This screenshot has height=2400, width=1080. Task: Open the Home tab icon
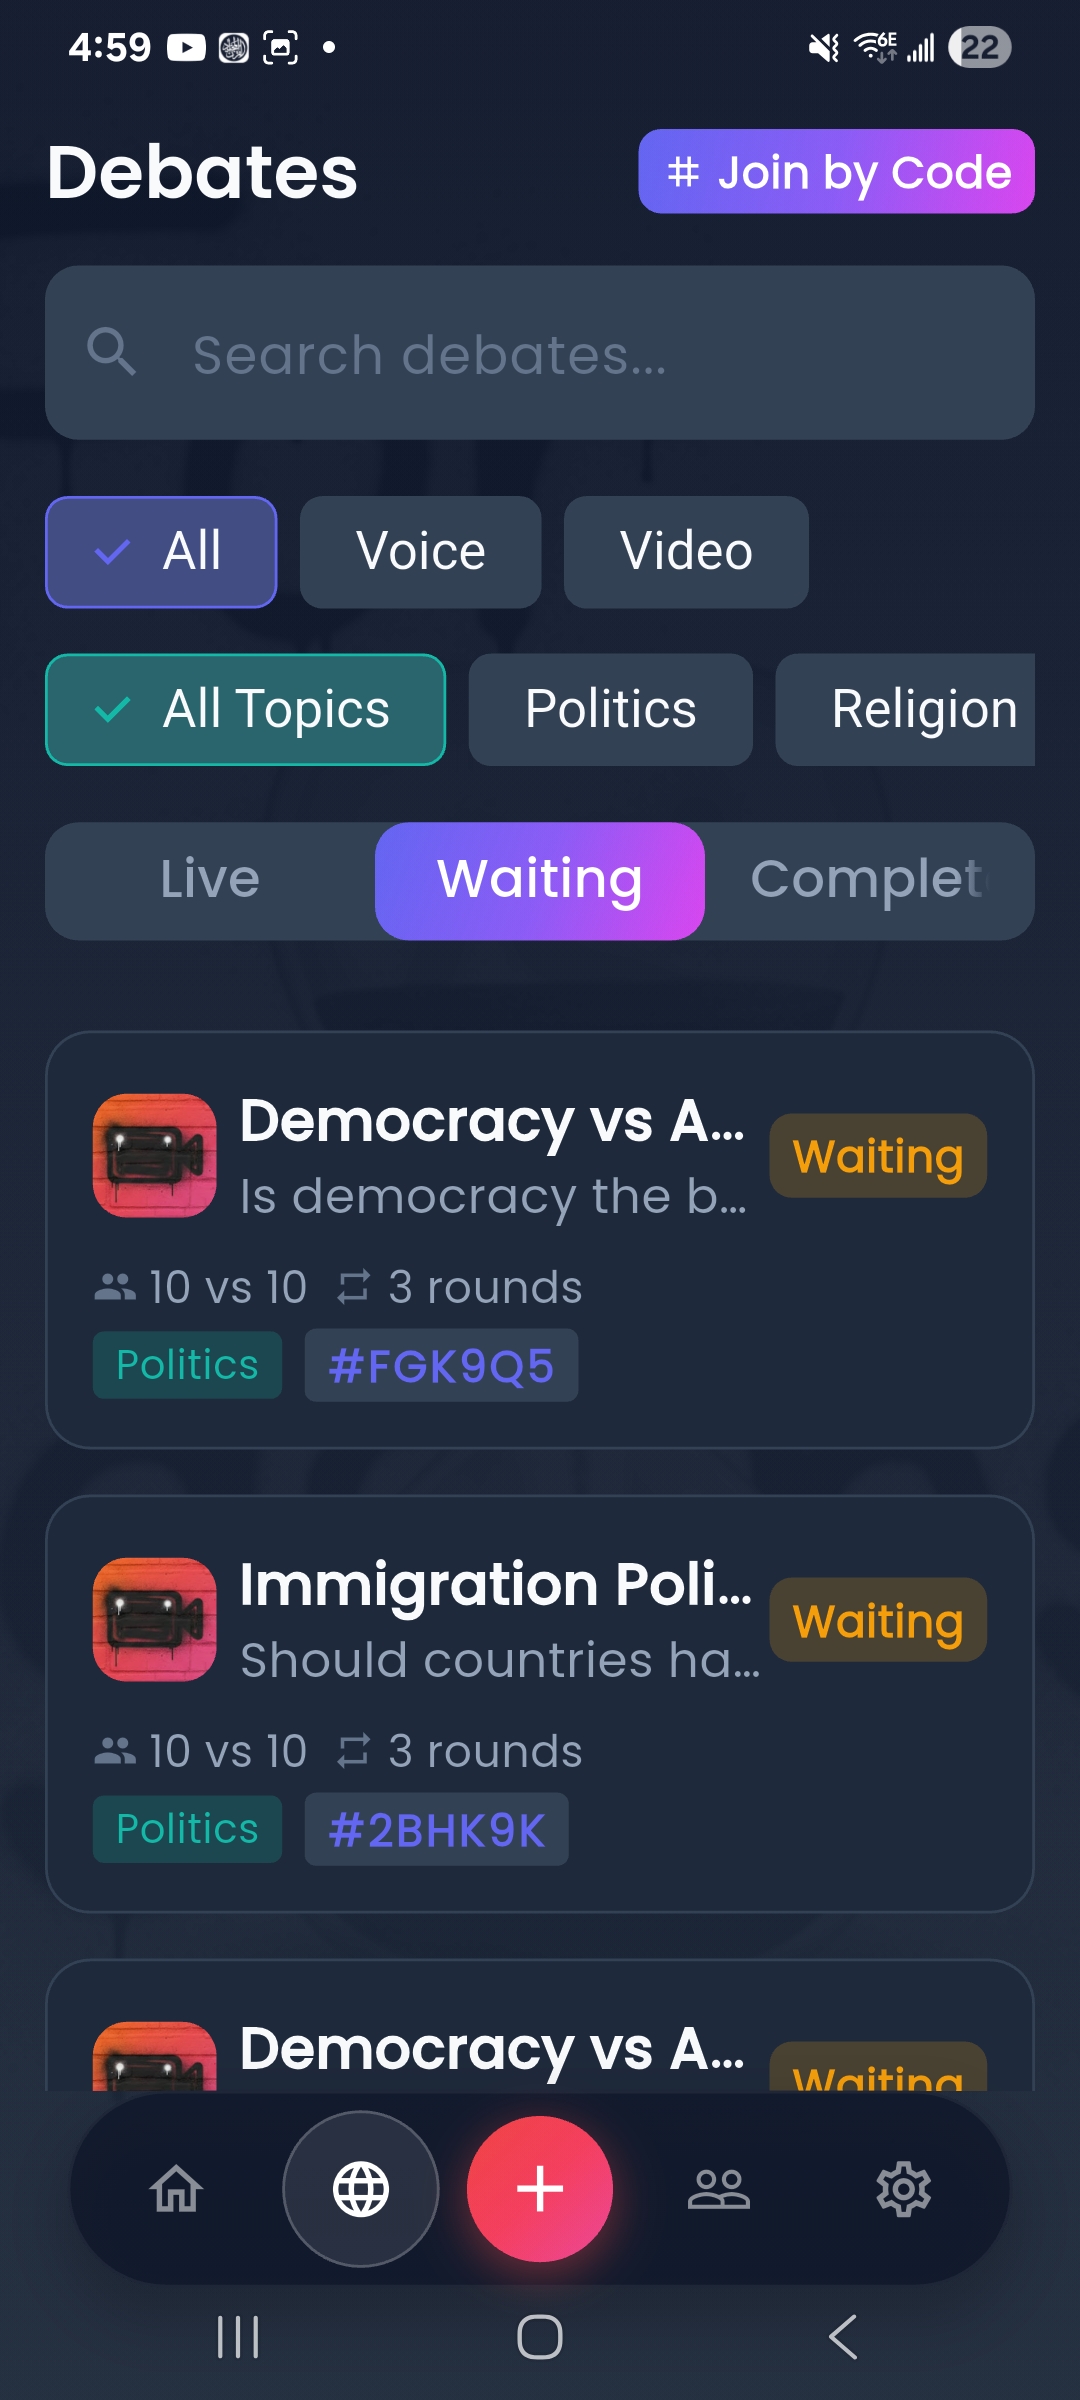coord(177,2189)
